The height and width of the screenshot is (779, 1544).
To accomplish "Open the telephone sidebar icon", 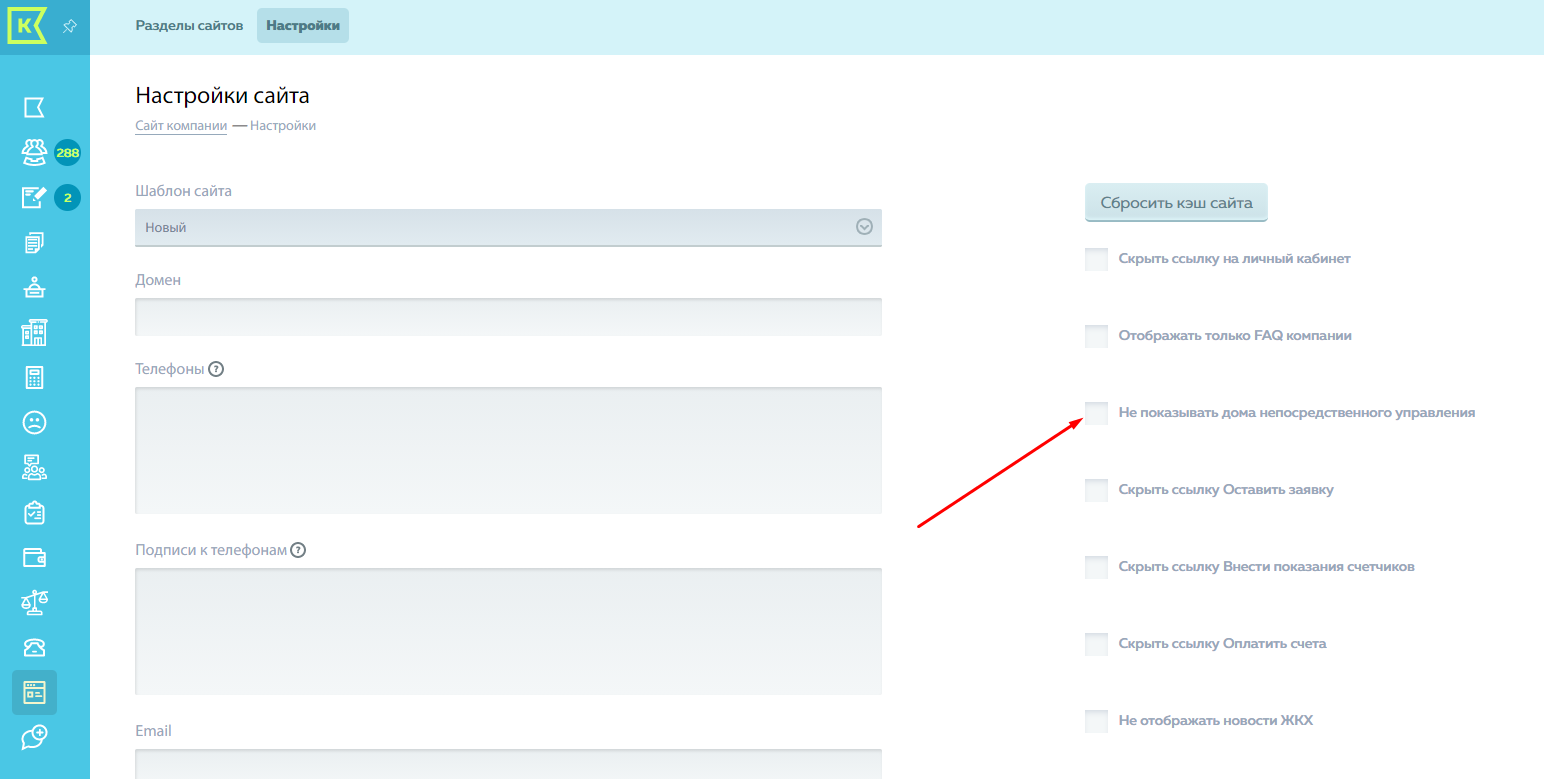I will (34, 647).
